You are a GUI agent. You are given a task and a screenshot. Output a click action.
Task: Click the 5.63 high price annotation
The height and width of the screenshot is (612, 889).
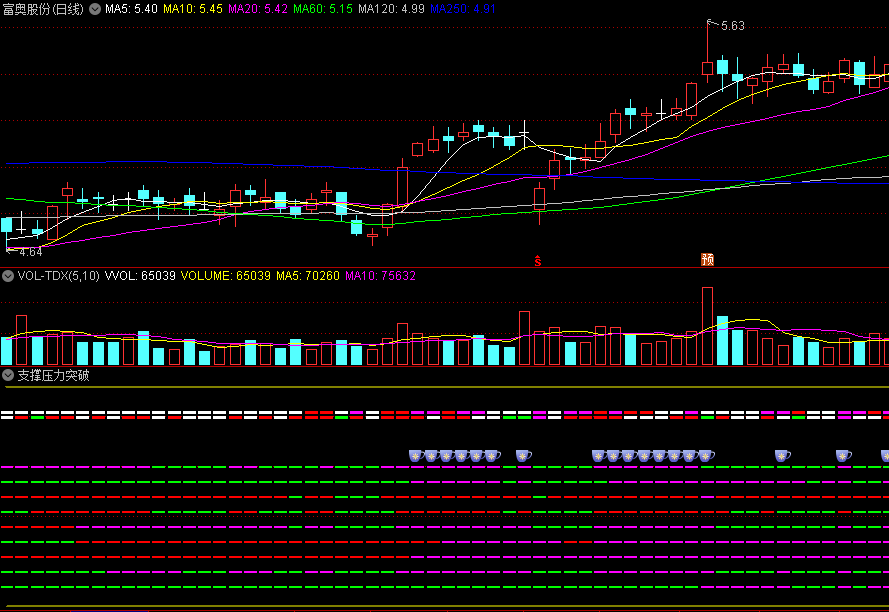[733, 26]
